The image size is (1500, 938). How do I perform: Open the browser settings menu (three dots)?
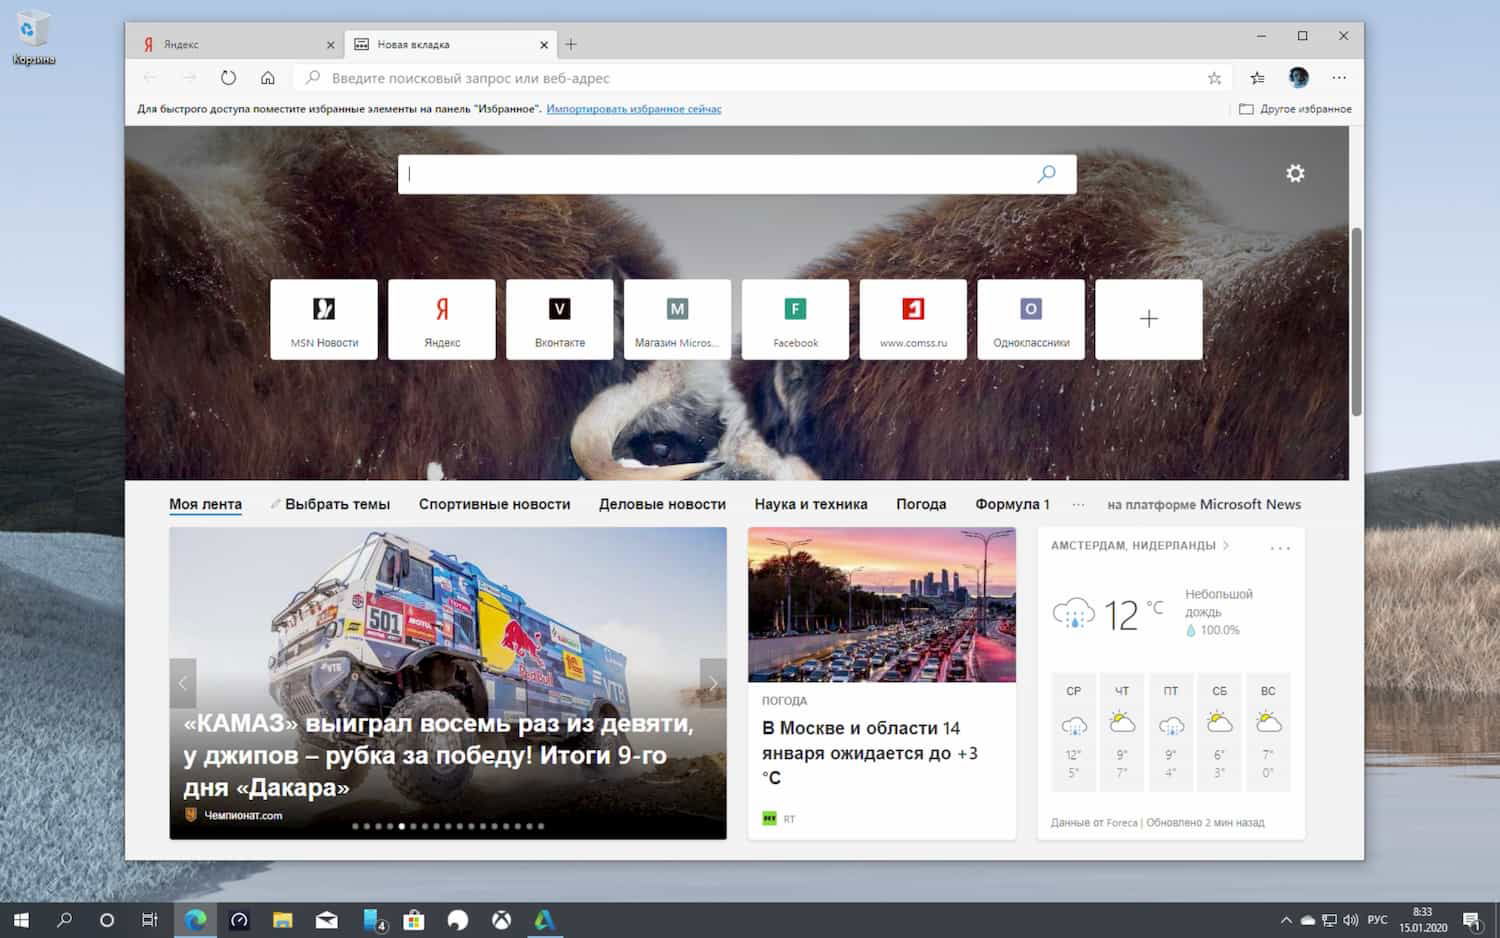[x=1339, y=77]
